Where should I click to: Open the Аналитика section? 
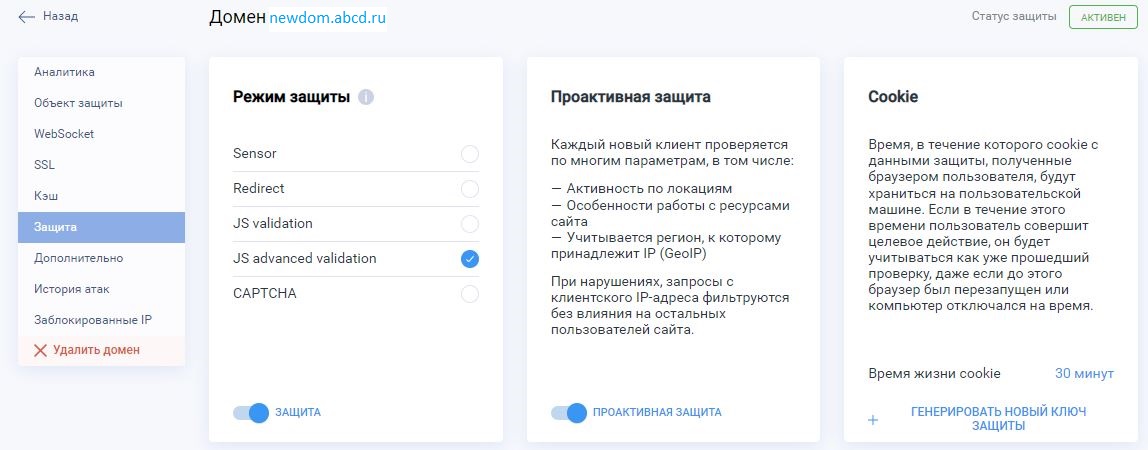pos(64,72)
